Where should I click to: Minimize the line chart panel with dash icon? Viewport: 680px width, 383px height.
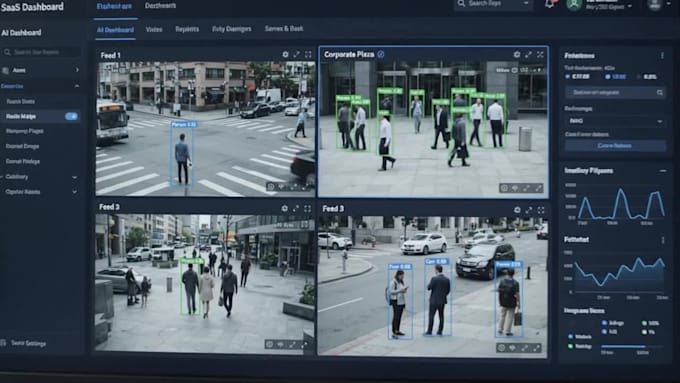pos(663,171)
